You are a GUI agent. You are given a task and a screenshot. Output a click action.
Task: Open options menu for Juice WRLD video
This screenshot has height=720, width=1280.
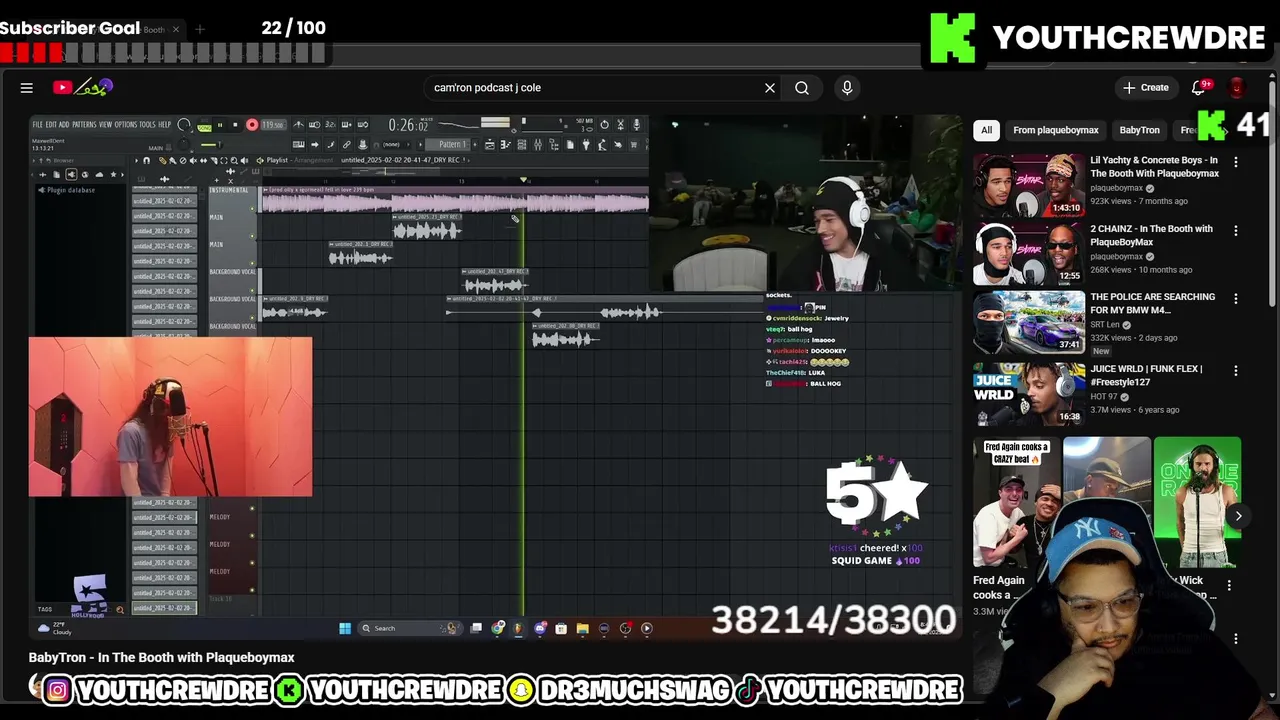[x=1236, y=371]
